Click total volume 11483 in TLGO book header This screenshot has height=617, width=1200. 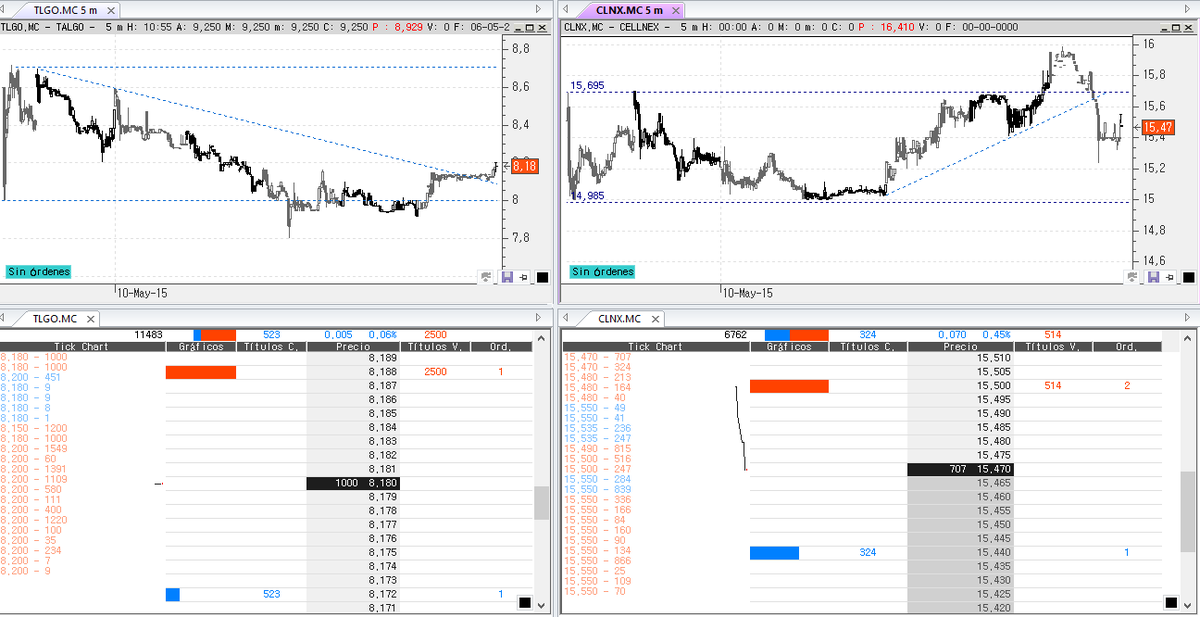coord(147,334)
